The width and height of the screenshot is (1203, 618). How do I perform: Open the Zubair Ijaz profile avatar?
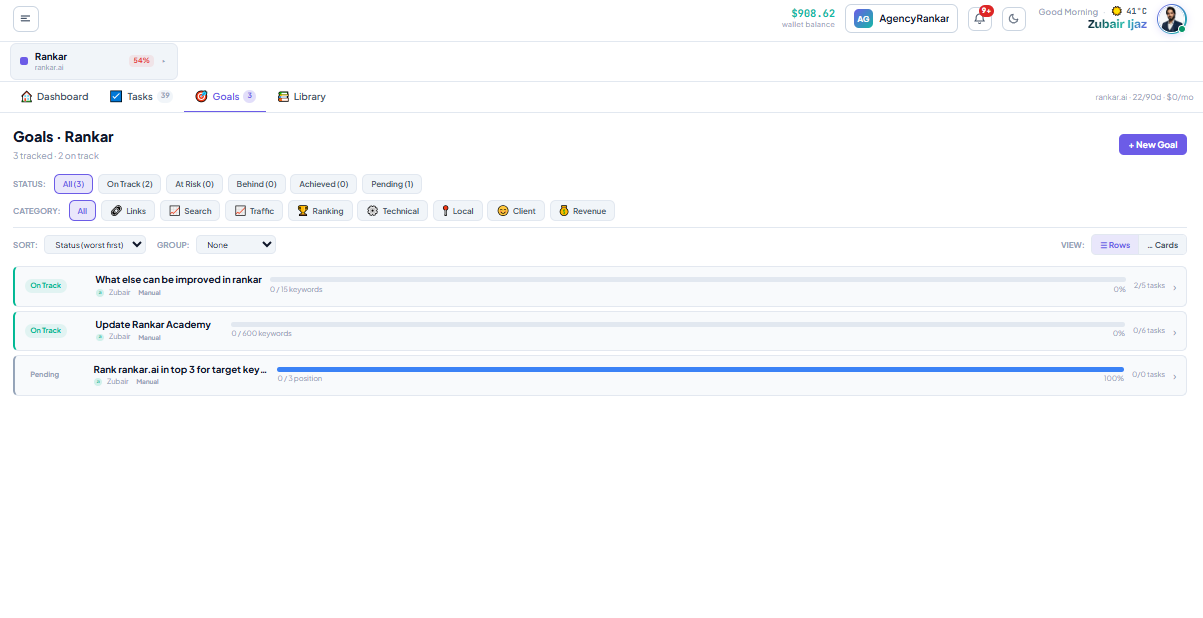pos(1171,19)
